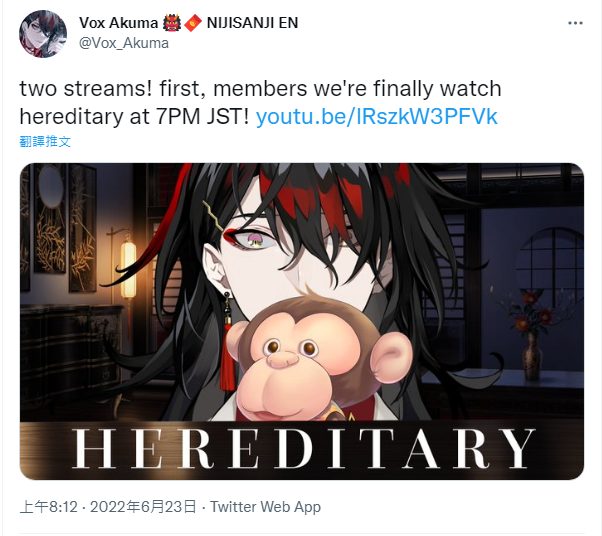Click the glowing lantern in the thumbnail

coord(129,270)
